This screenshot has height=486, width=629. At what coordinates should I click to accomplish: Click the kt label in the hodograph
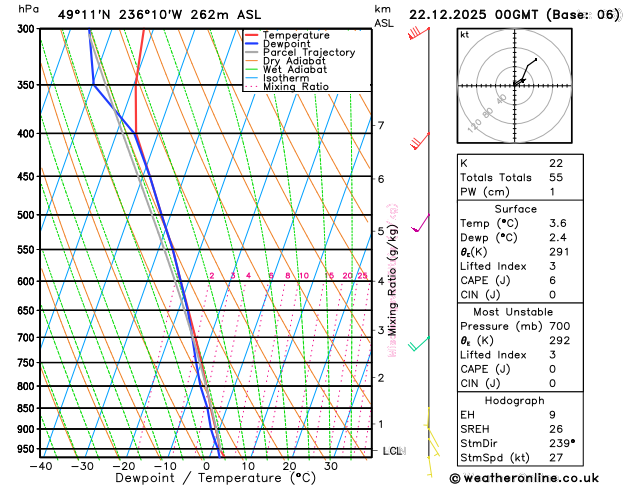coord(465,35)
